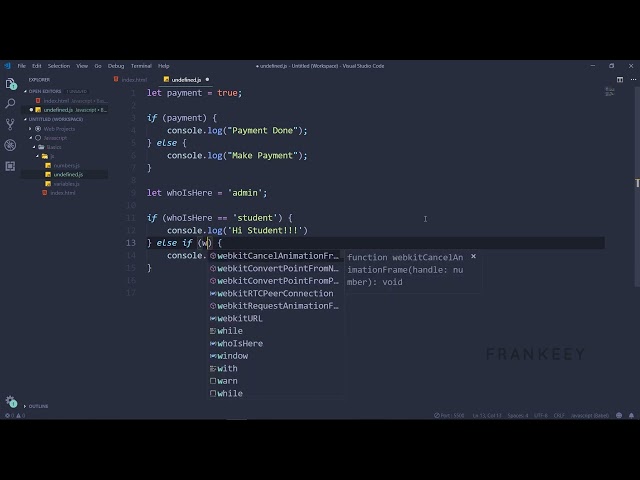Click the code minimap preview

point(609,92)
